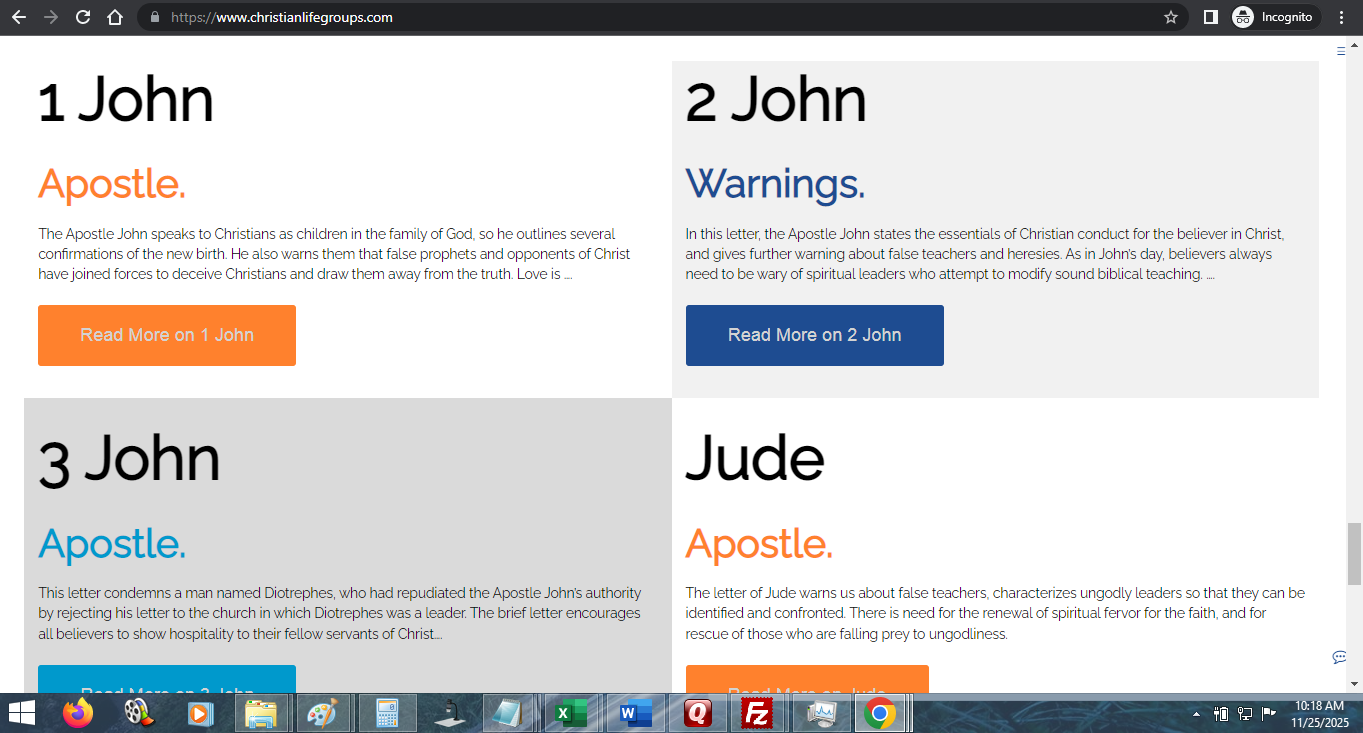Click Read More on 2 John
The width and height of the screenshot is (1363, 733).
(814, 335)
